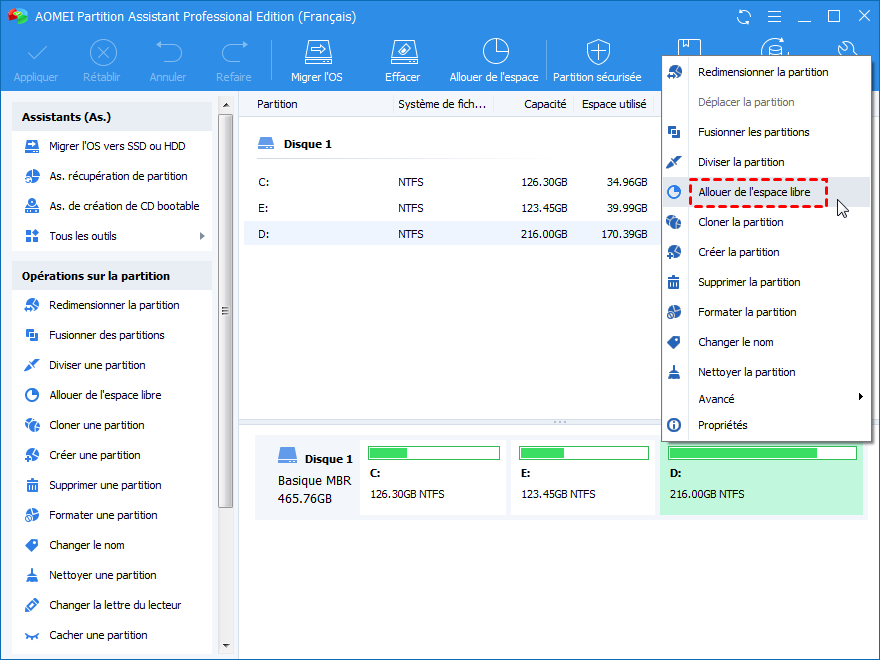
Task: Click the Refaire redo arrow
Action: coord(234,52)
